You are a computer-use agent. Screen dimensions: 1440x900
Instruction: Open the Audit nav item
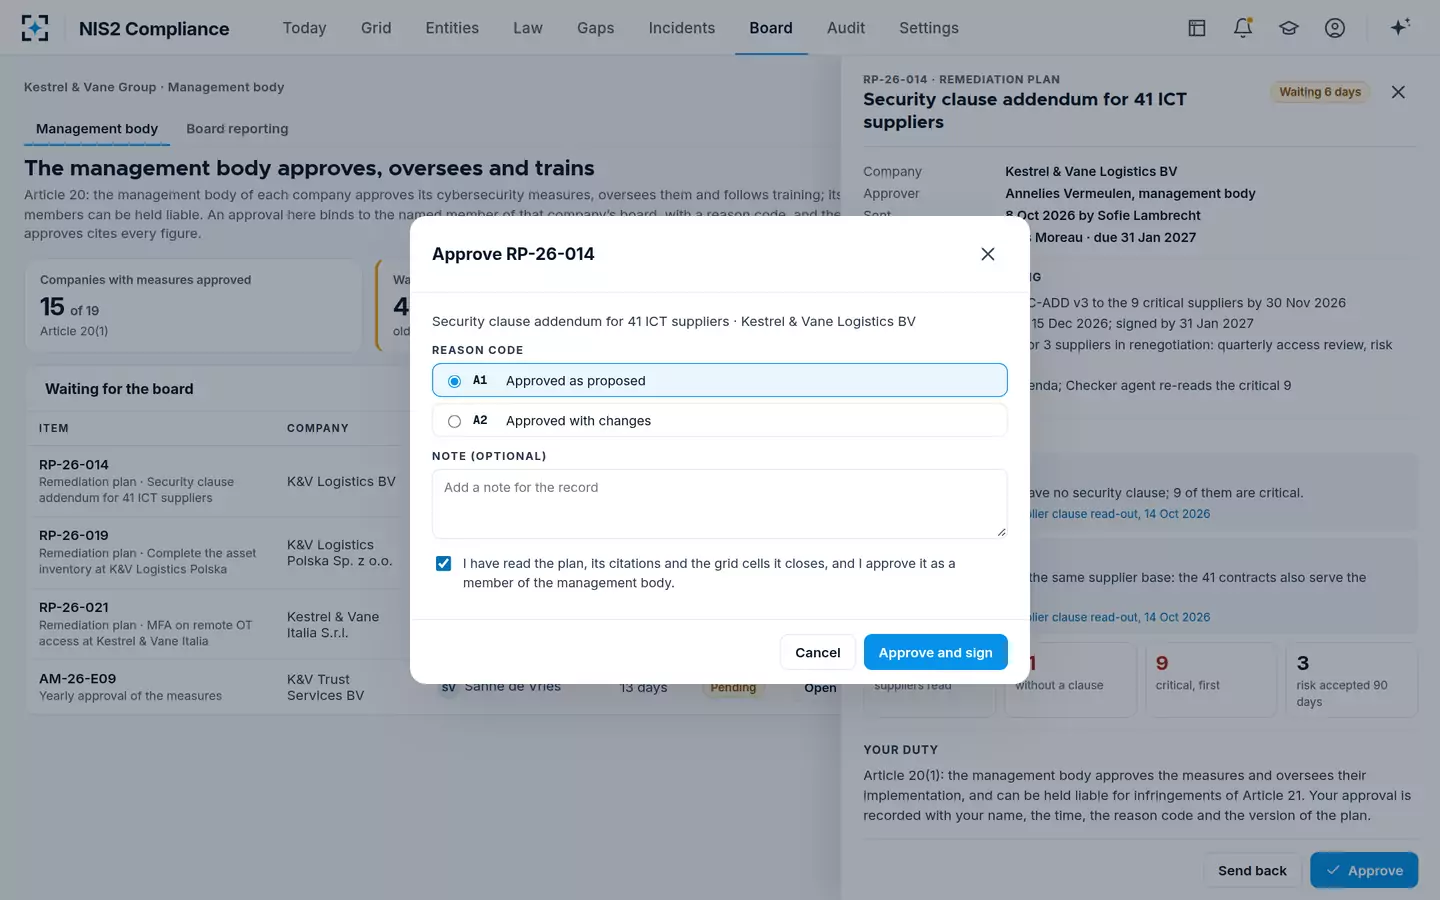pyautogui.click(x=846, y=28)
